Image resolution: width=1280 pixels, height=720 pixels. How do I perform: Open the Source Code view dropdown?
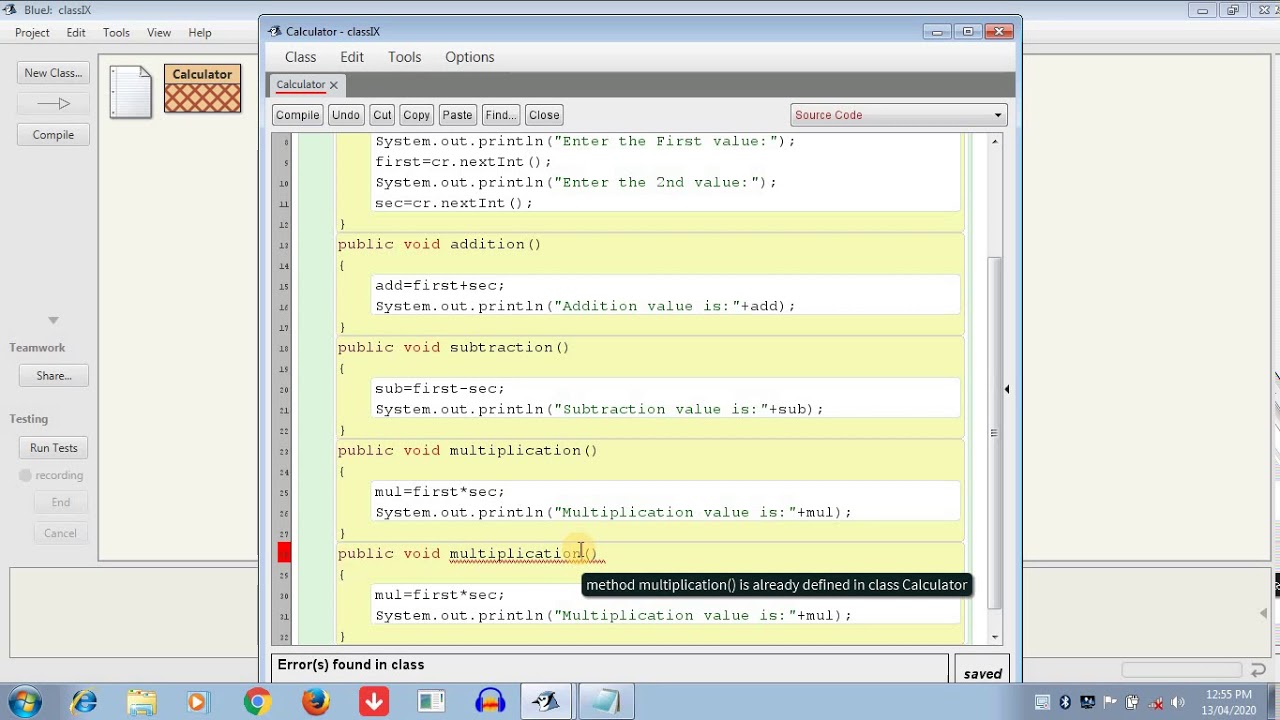tap(898, 115)
